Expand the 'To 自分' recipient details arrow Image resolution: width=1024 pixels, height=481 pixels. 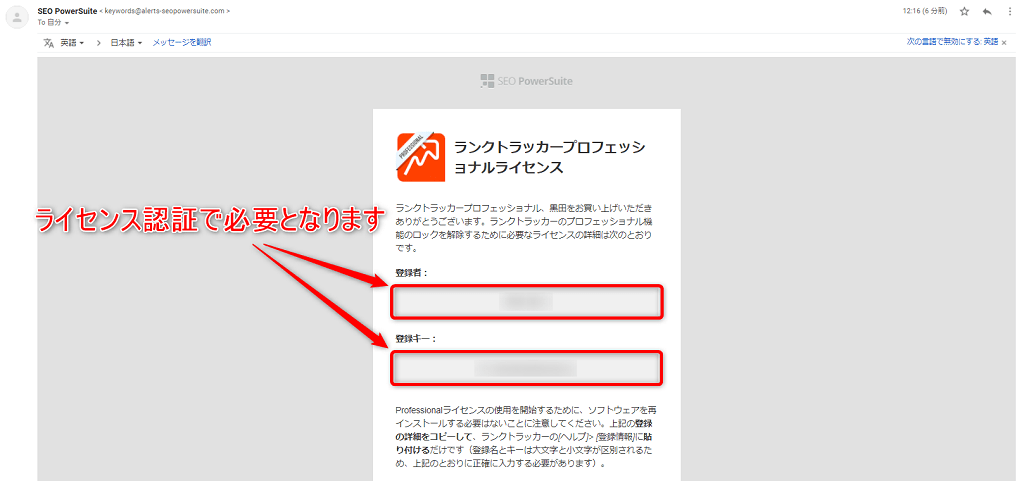[67, 21]
